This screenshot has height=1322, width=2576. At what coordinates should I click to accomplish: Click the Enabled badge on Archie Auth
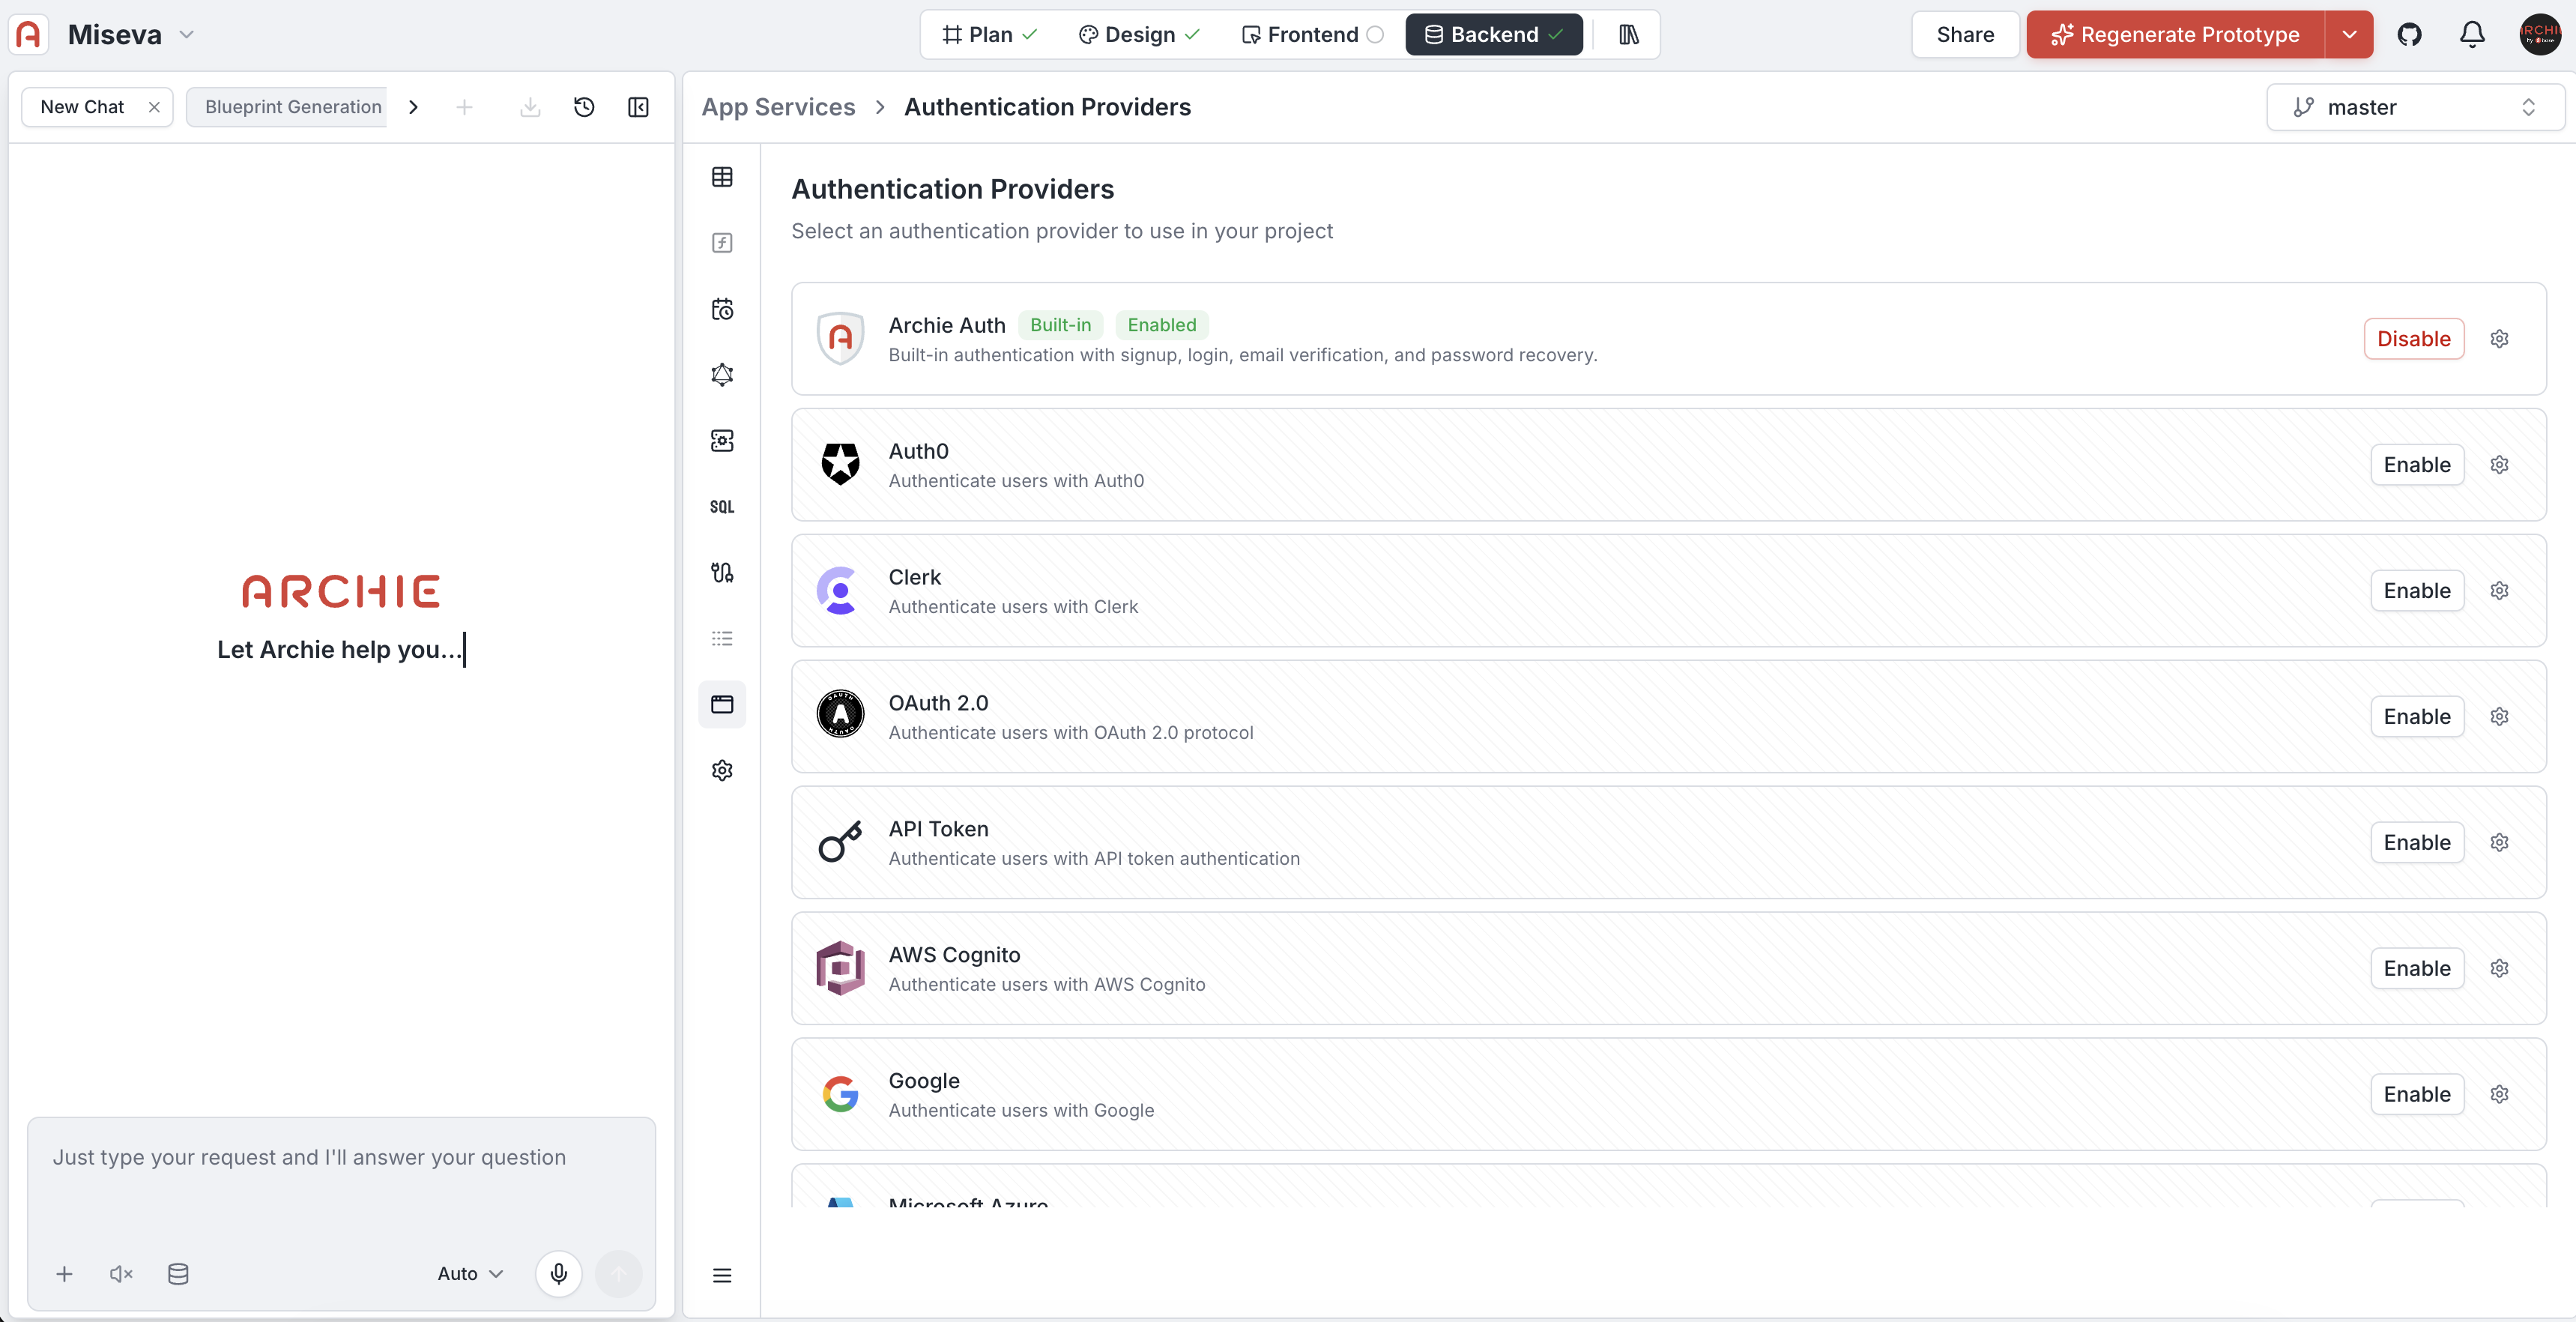1161,325
